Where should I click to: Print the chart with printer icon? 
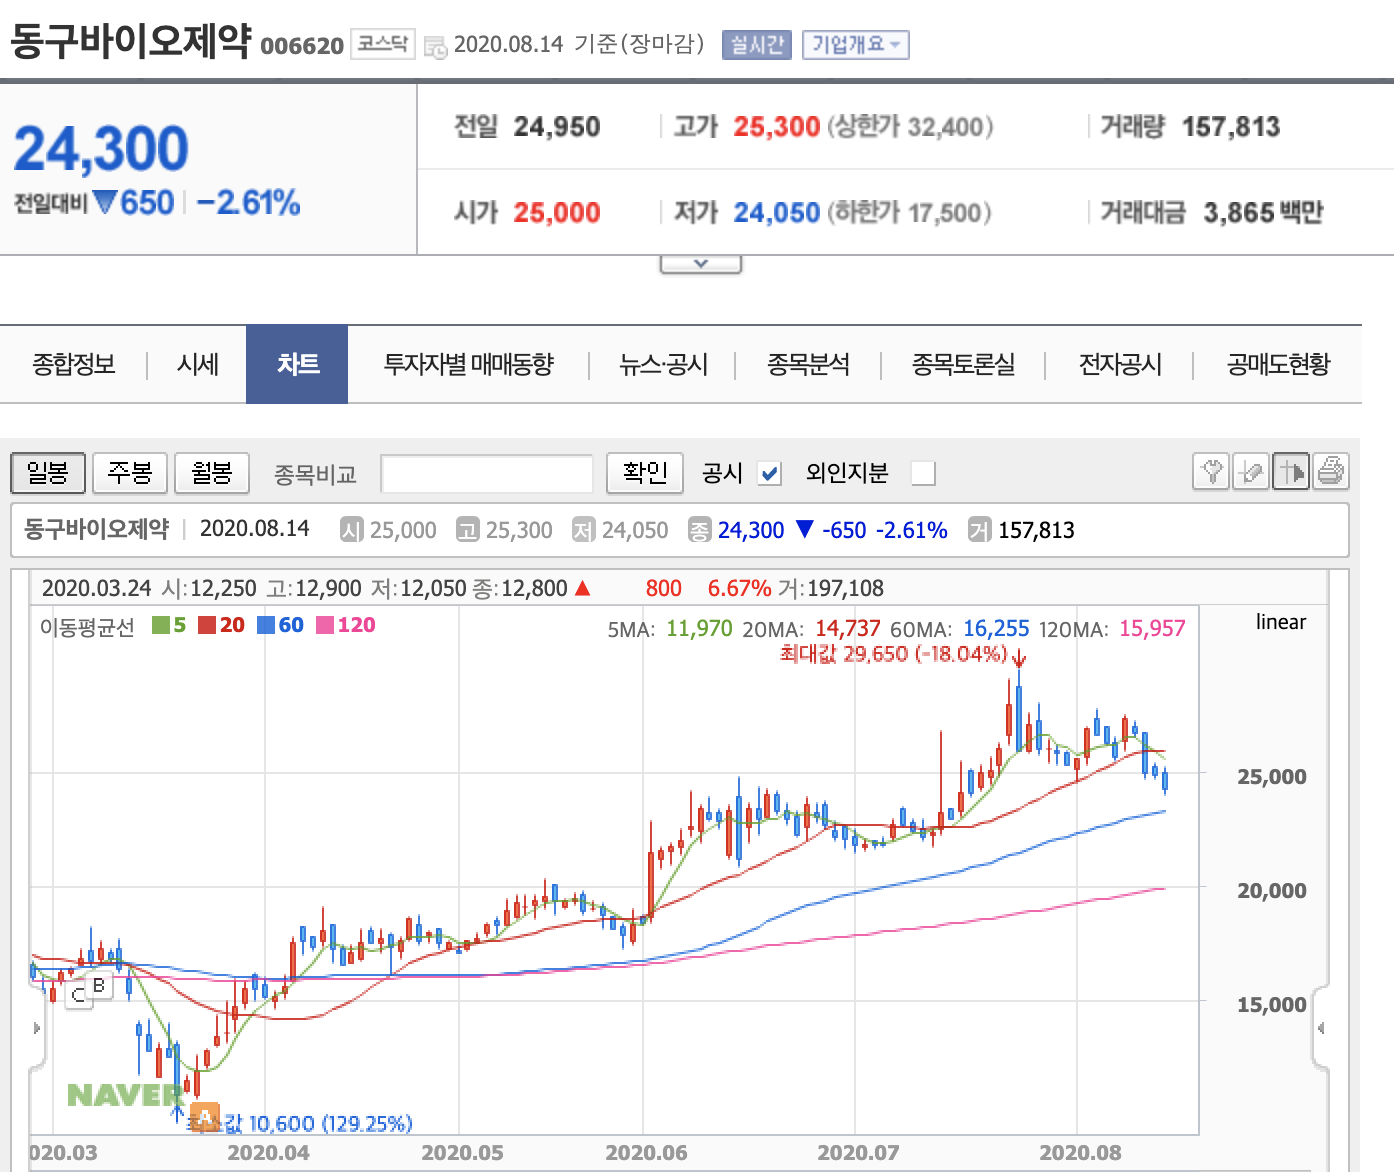(1331, 471)
